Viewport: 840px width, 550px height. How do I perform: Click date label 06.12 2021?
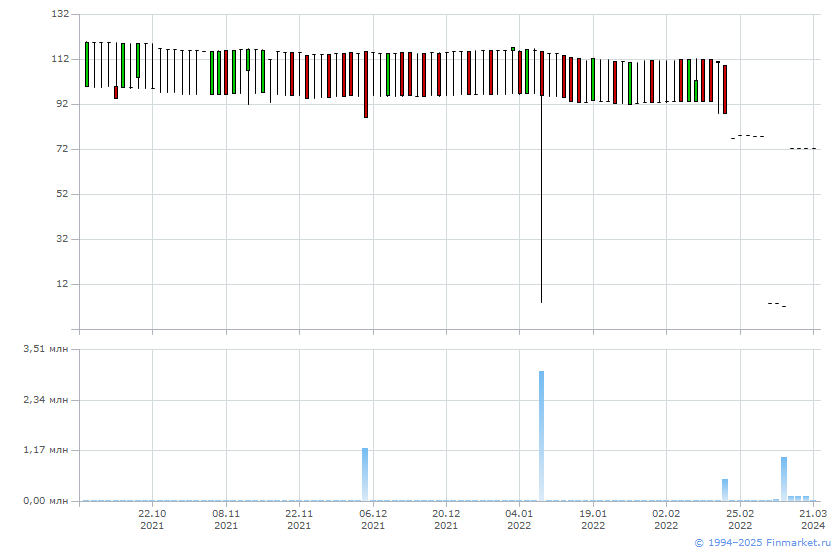tap(373, 519)
